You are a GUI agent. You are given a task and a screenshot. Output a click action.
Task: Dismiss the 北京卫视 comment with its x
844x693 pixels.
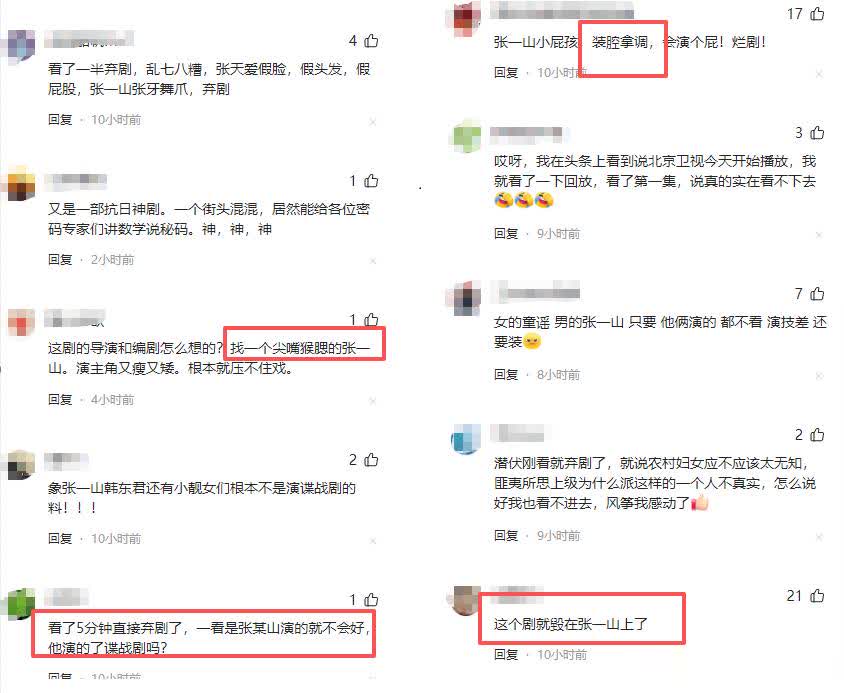coord(819,235)
